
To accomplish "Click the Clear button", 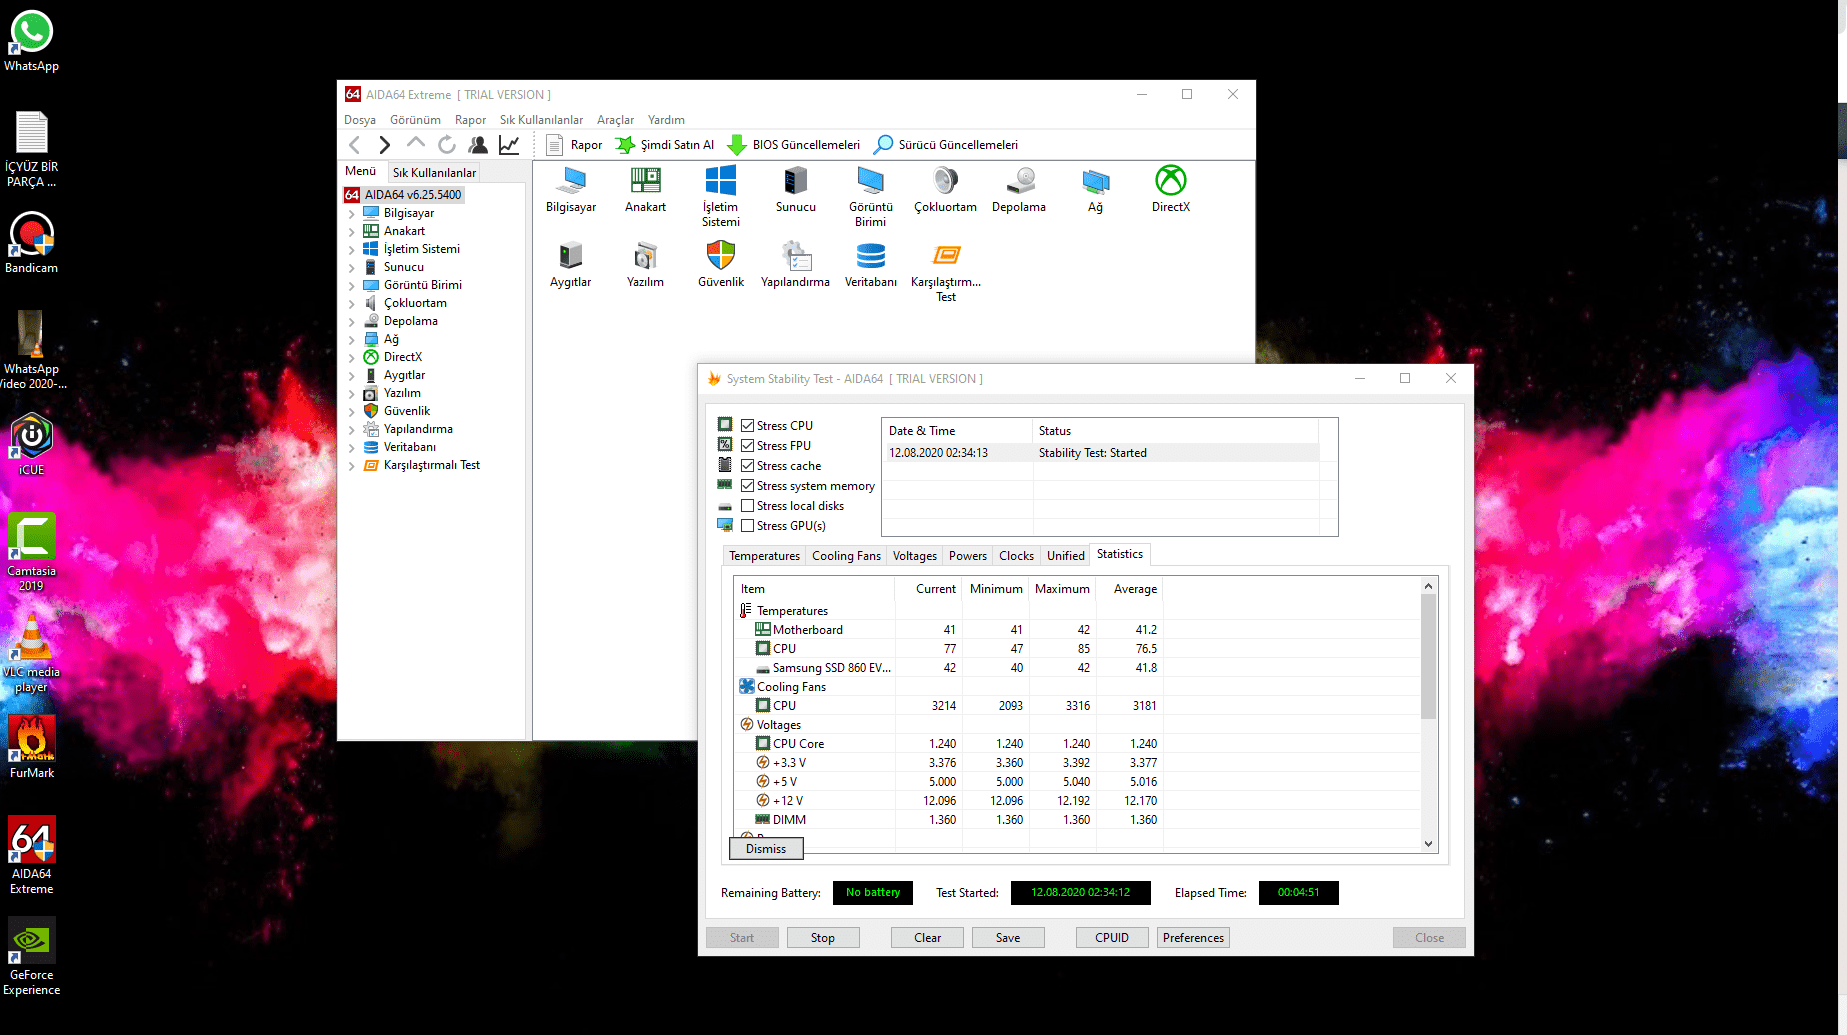I will tap(927, 938).
